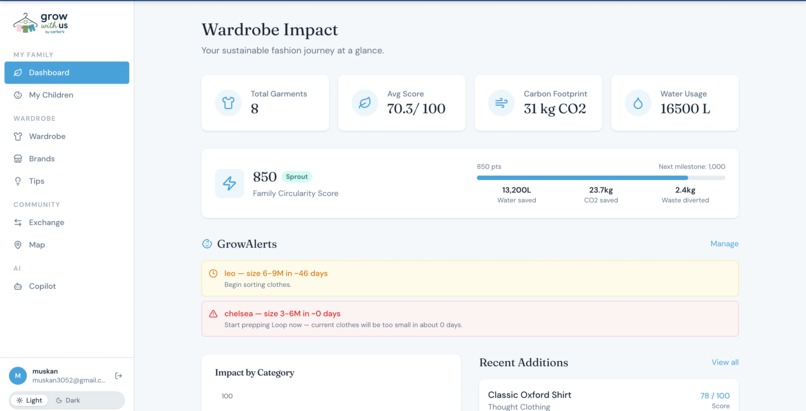The height and width of the screenshot is (411, 806).
Task: Click the Total Garments card
Action: pos(265,103)
